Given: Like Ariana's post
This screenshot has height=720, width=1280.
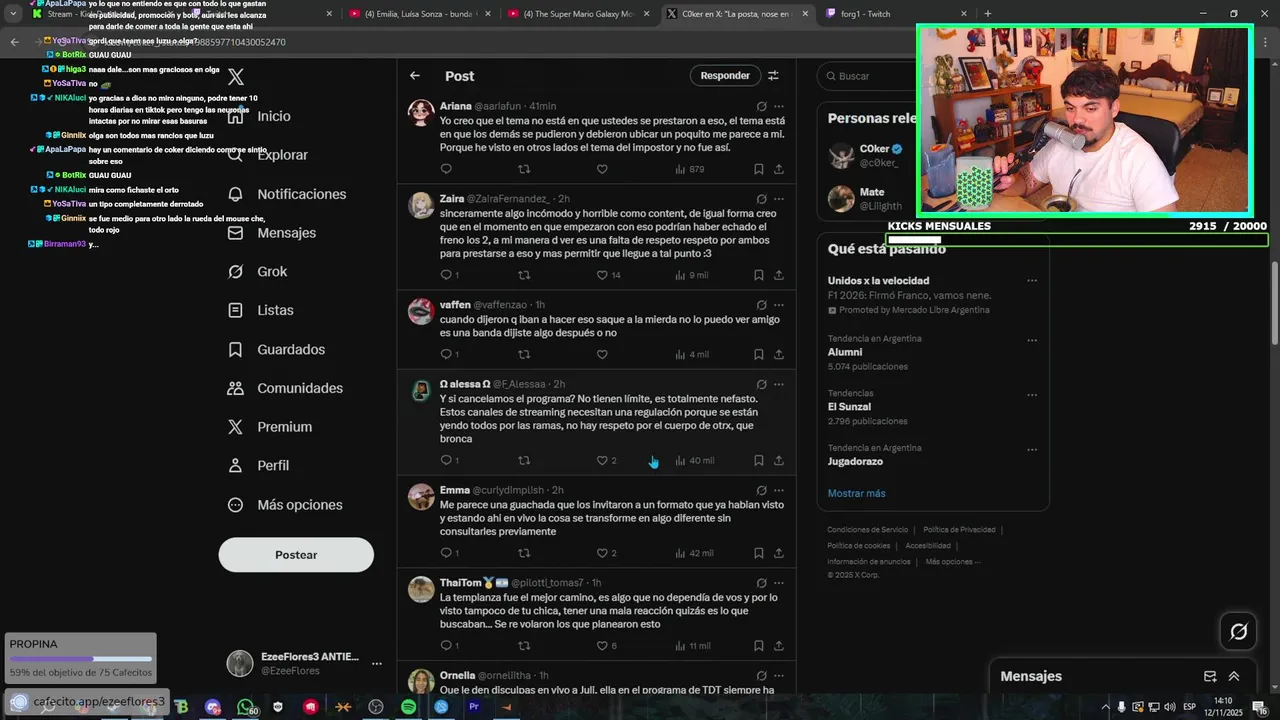Looking at the screenshot, I should 602,169.
